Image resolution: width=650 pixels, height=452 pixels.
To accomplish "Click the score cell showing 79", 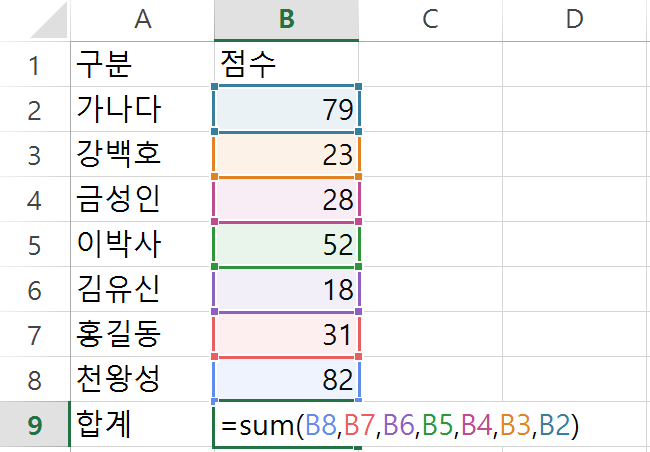I will click(x=286, y=109).
